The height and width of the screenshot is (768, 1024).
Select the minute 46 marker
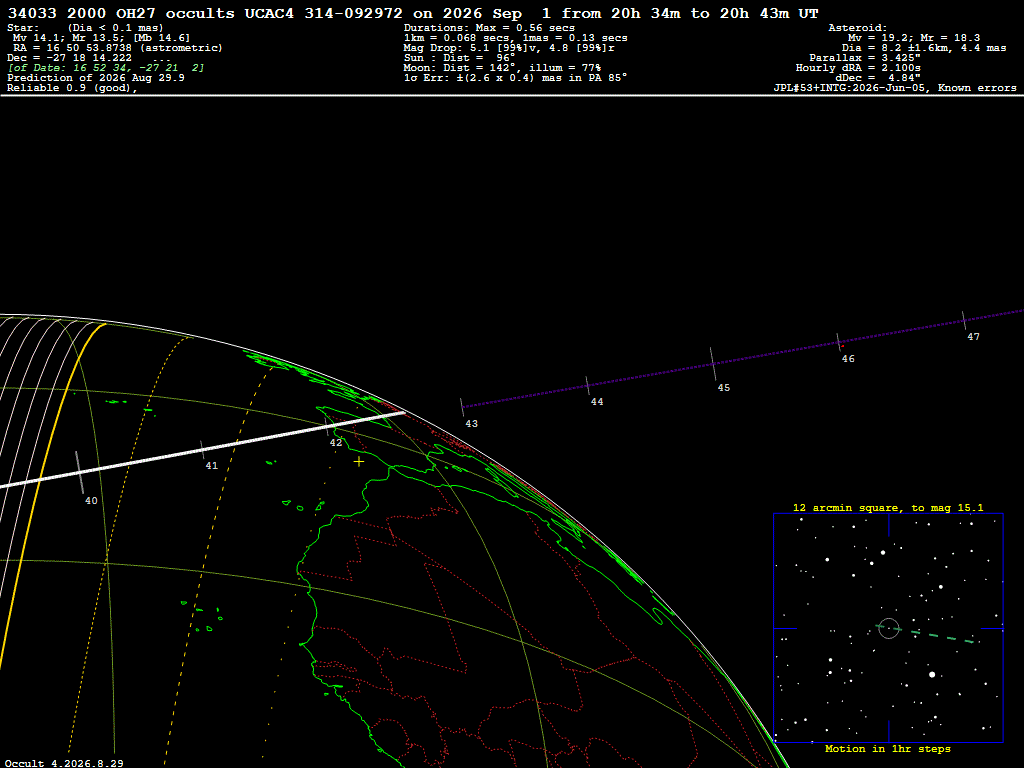(x=839, y=342)
